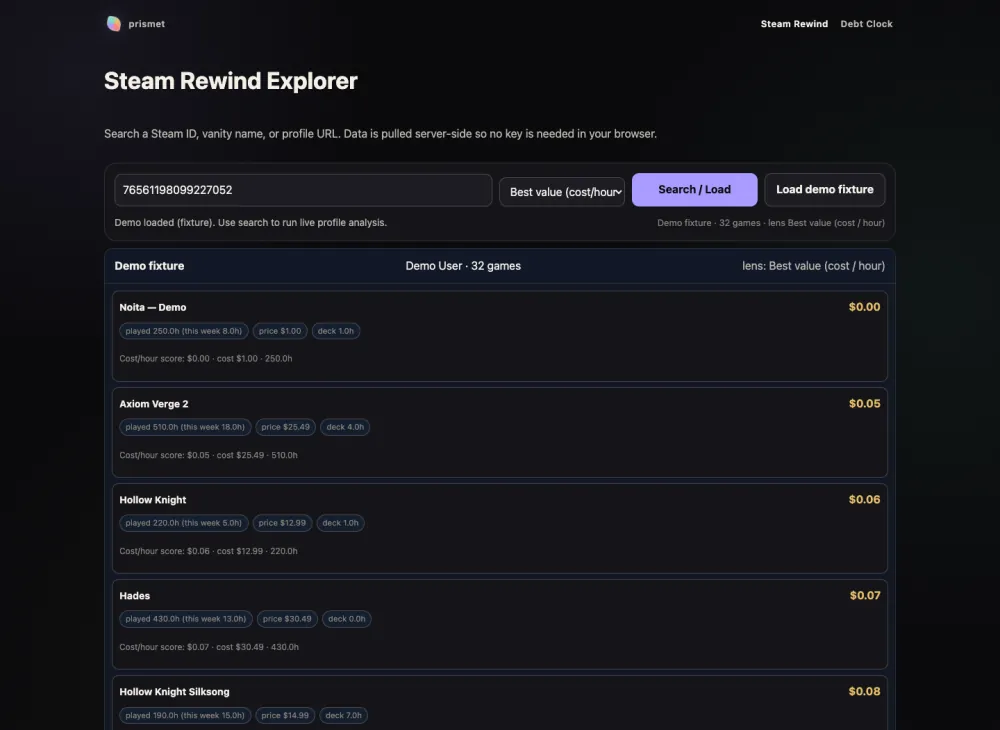Click the $0.05 score value
The height and width of the screenshot is (730, 1000).
coord(864,403)
